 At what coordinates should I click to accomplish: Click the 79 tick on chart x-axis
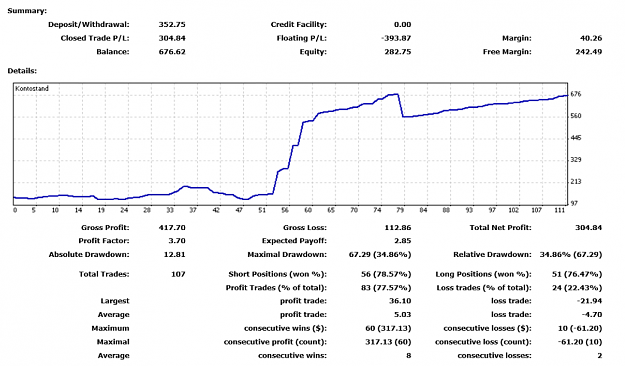[x=400, y=210]
